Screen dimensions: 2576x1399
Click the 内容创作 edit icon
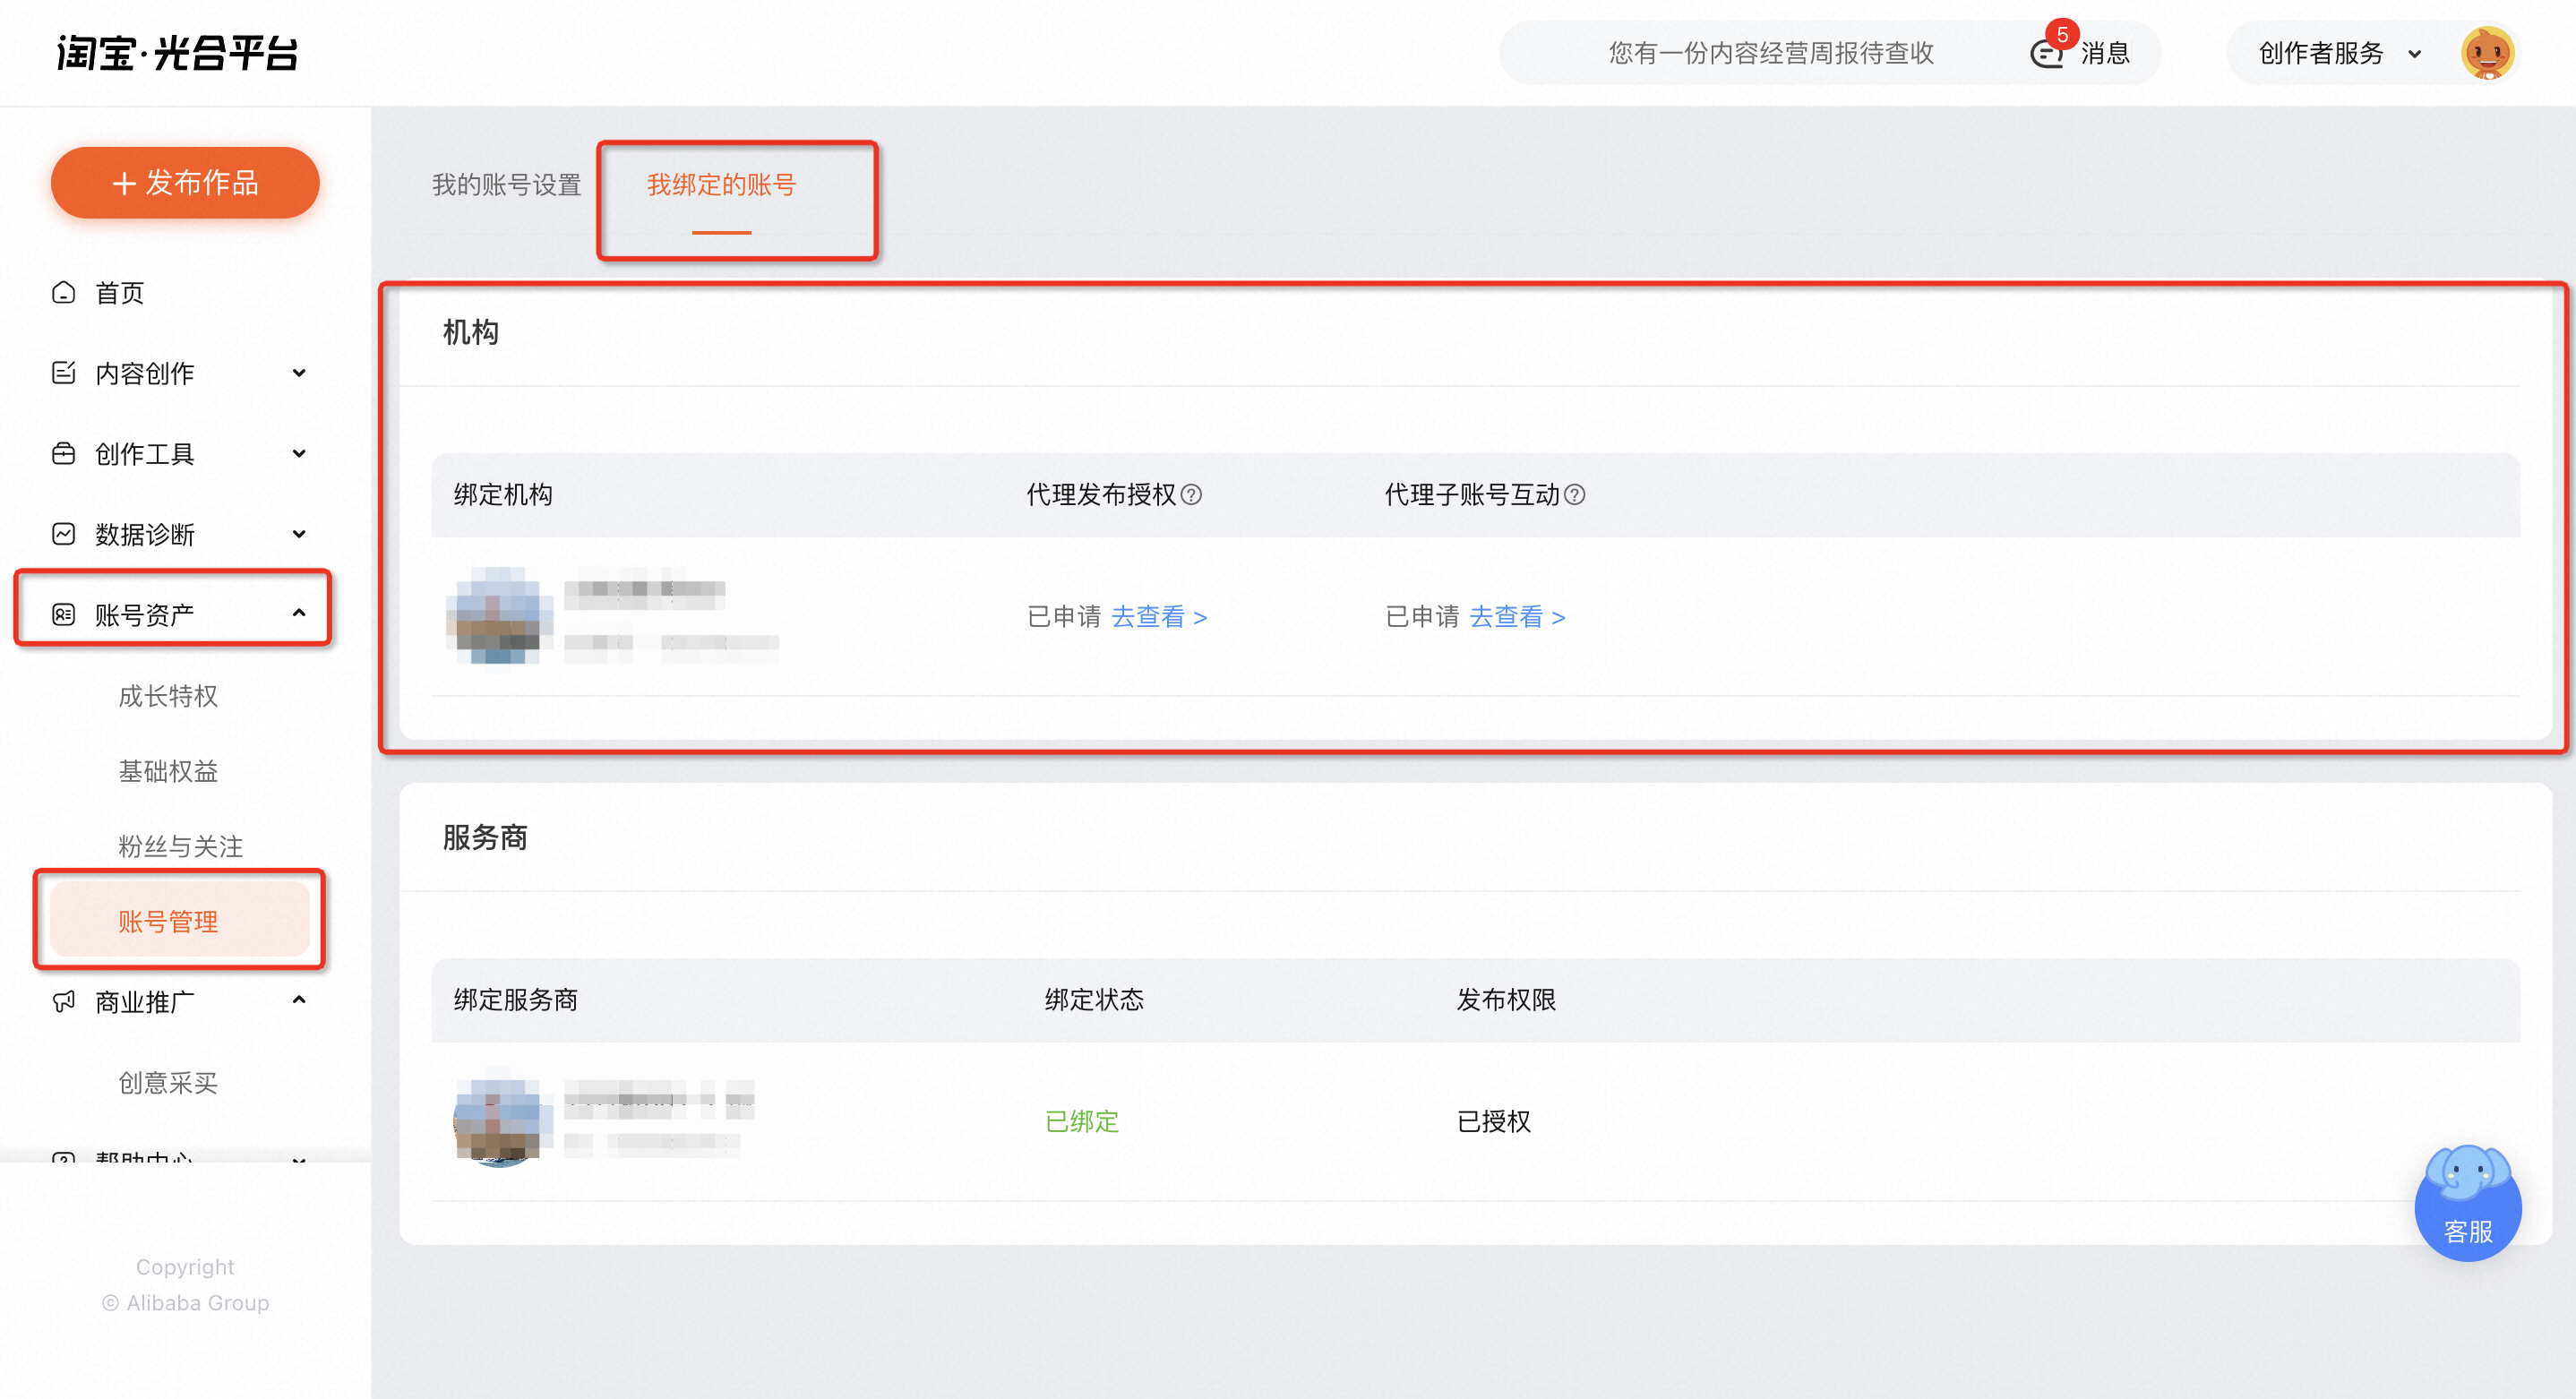pyautogui.click(x=63, y=373)
